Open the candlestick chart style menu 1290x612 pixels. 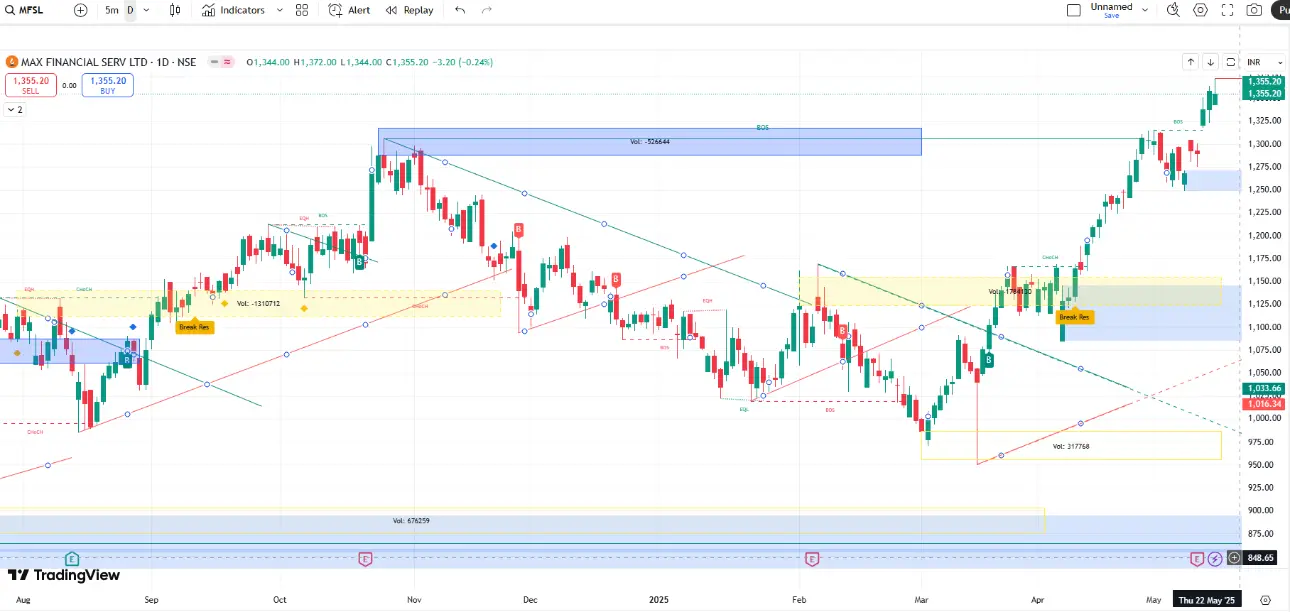pos(175,10)
